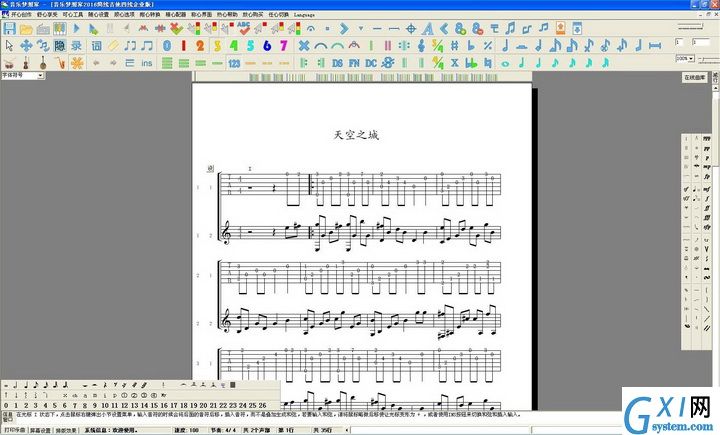Click the circled 1 in bottom palette
Image resolution: width=720 pixels, height=435 pixels.
pyautogui.click(x=124, y=395)
